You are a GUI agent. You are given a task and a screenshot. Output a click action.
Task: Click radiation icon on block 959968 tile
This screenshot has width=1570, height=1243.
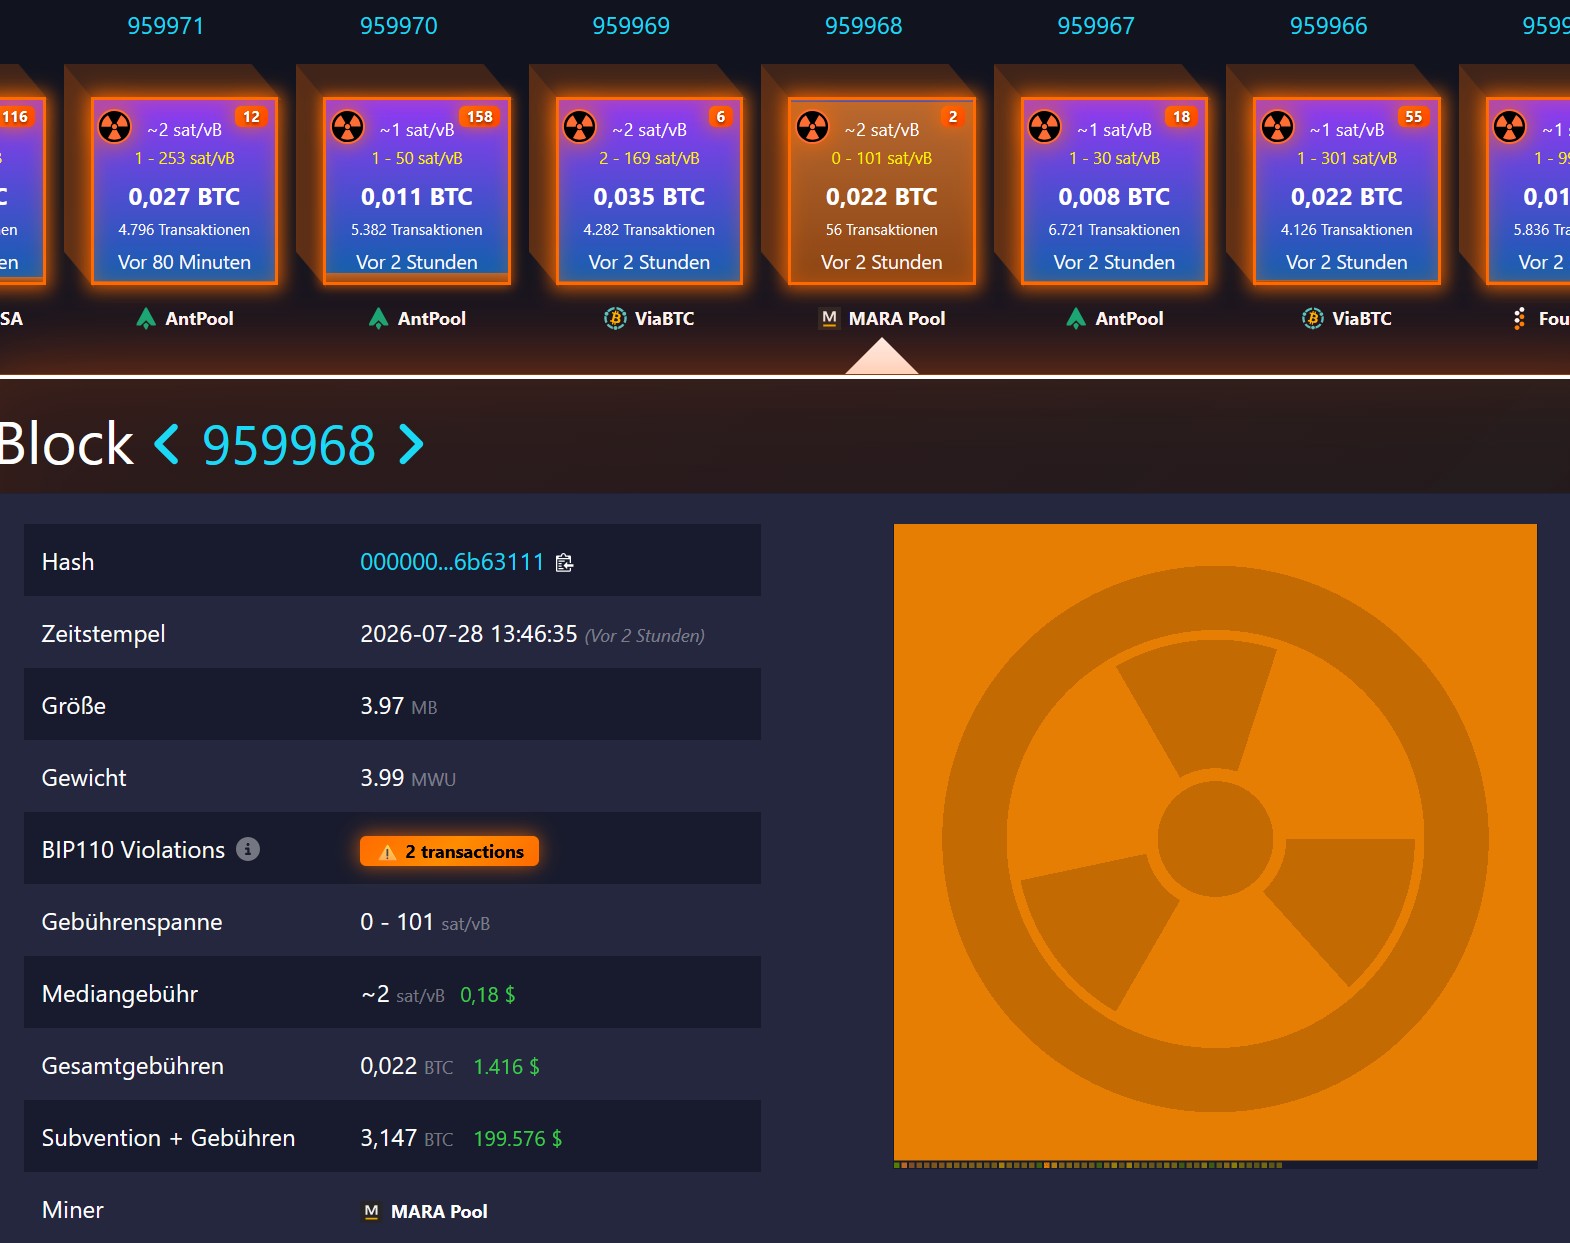point(812,127)
